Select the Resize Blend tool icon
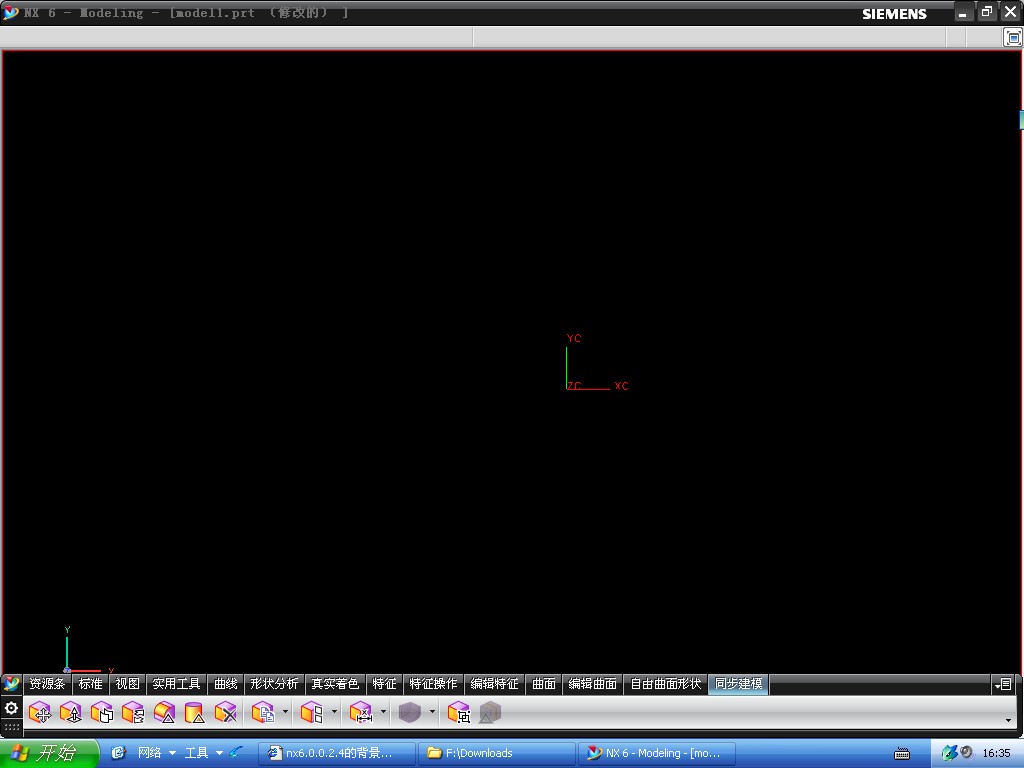The width and height of the screenshot is (1024, 768). (x=164, y=712)
